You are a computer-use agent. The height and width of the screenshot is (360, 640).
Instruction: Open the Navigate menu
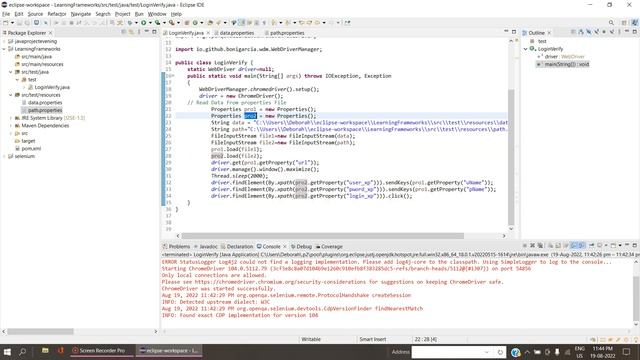81,14
